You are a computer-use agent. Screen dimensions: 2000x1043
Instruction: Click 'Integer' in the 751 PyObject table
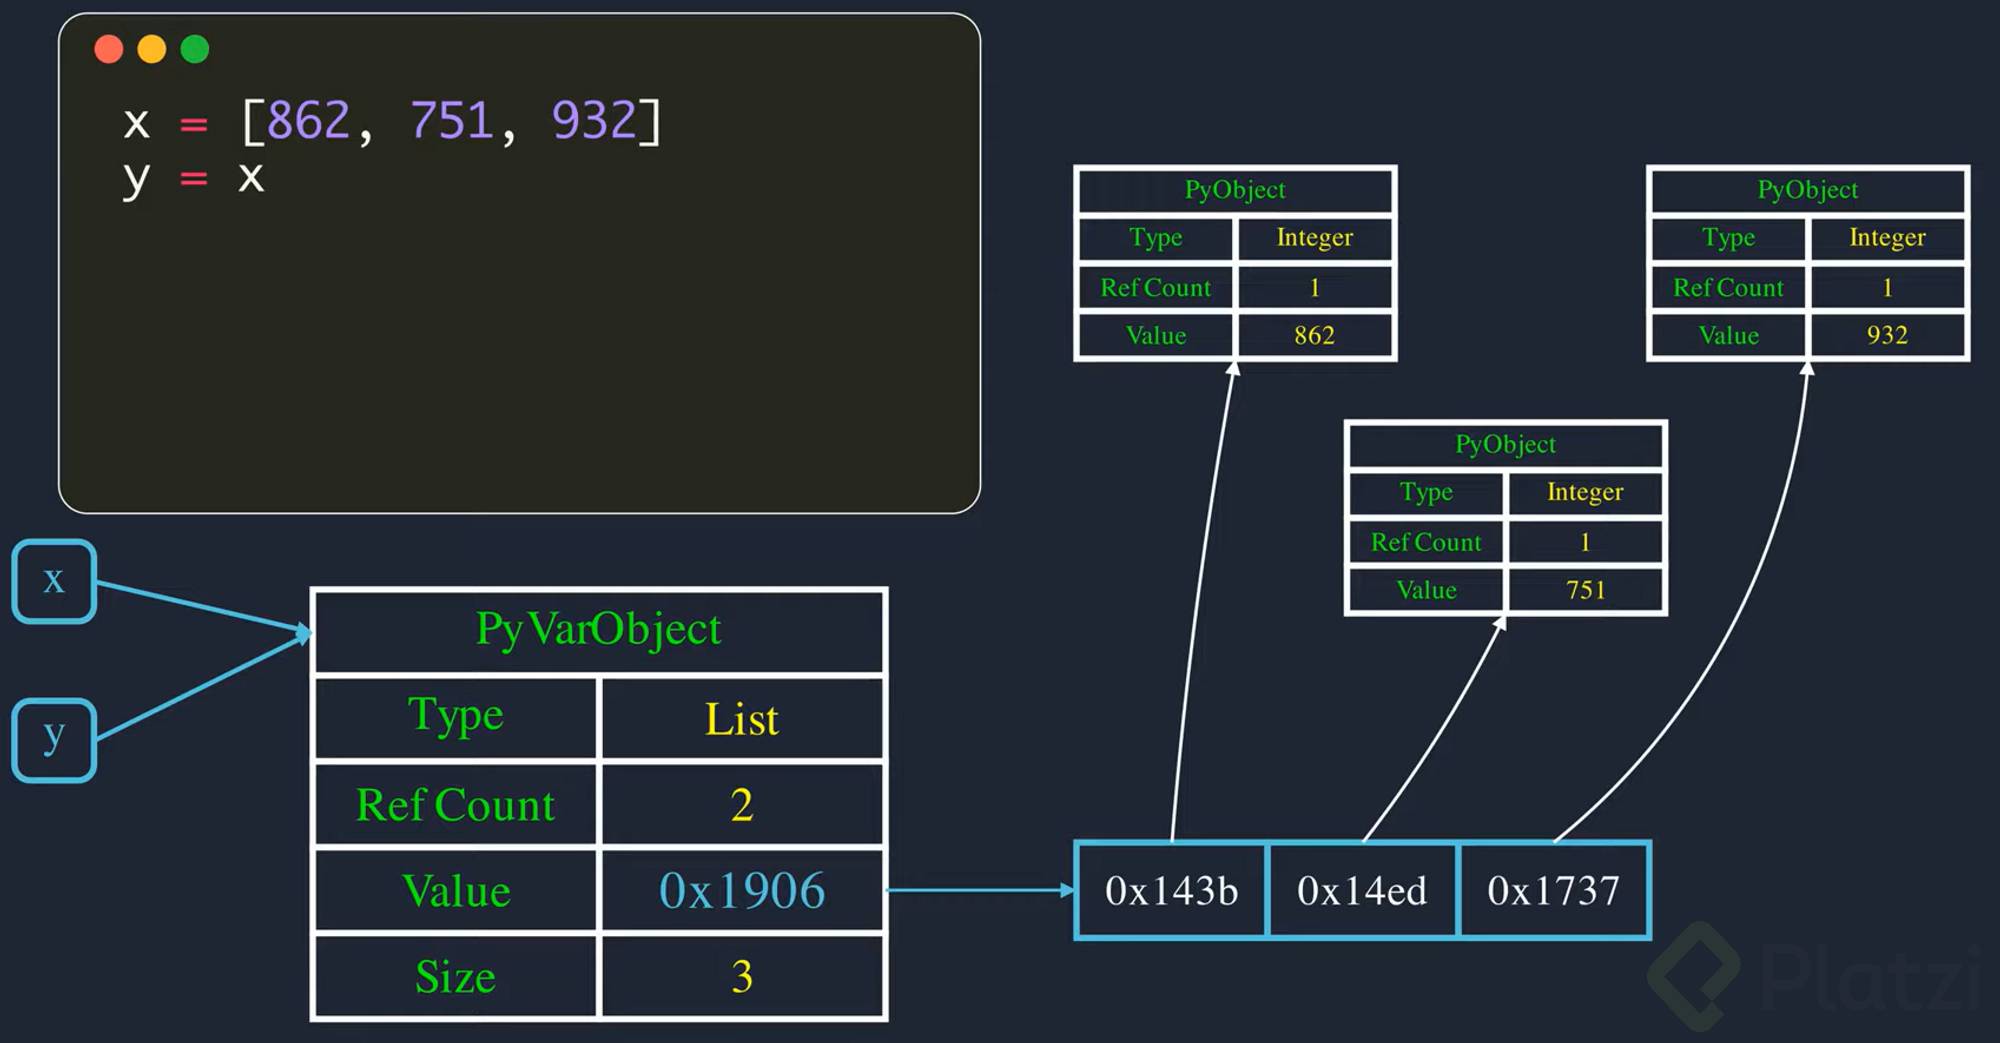[x=1585, y=492]
